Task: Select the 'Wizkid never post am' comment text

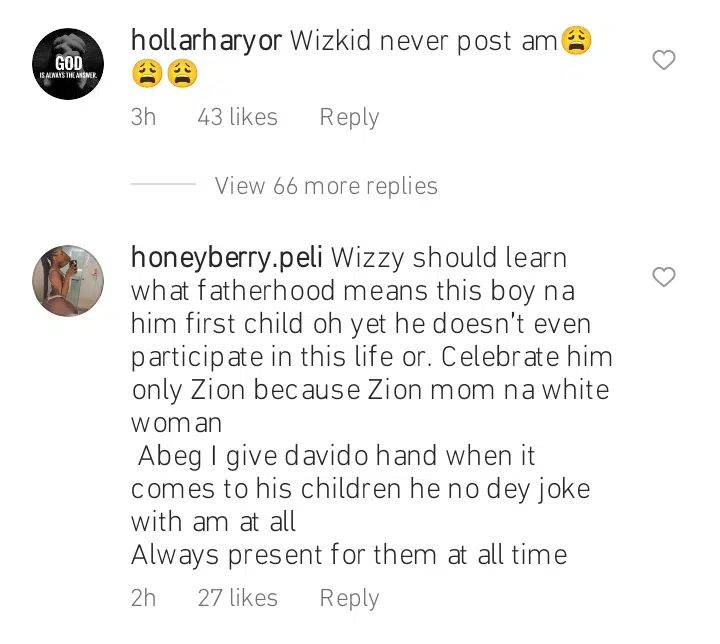Action: [423, 41]
